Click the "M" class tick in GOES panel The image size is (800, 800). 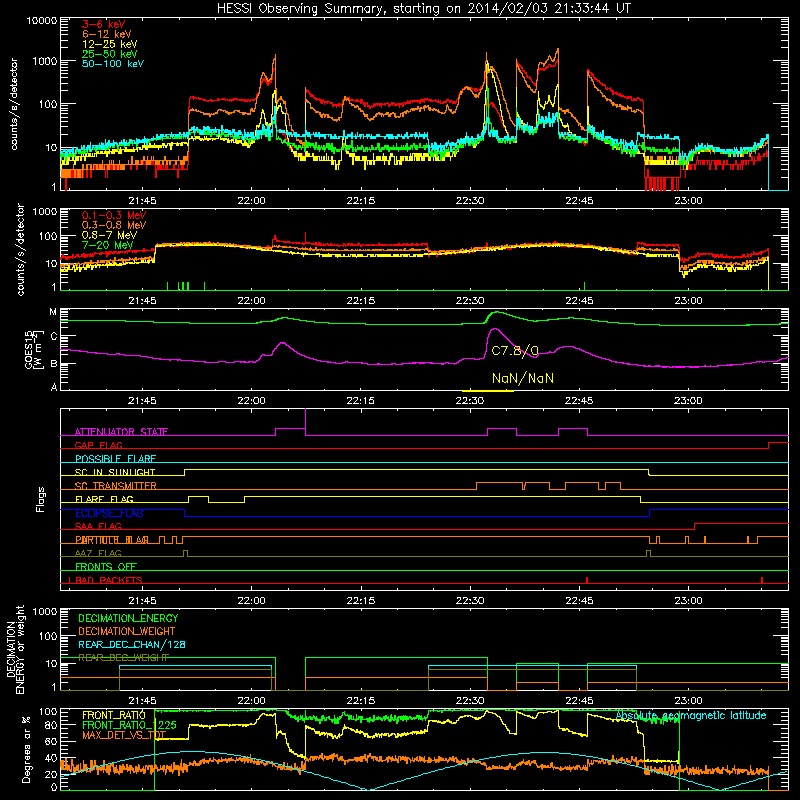(x=53, y=312)
